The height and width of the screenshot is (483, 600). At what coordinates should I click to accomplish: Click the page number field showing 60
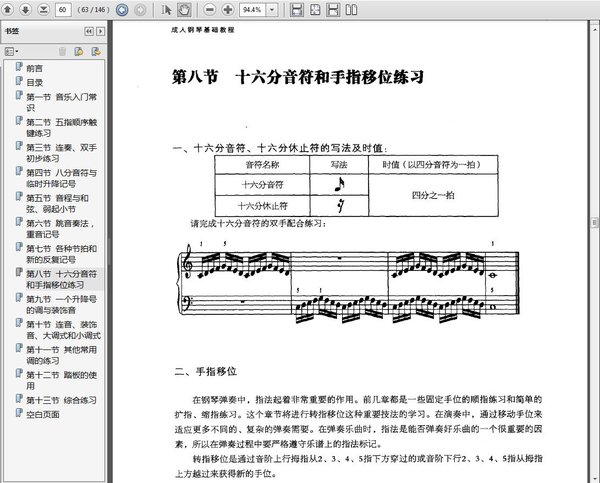63,10
